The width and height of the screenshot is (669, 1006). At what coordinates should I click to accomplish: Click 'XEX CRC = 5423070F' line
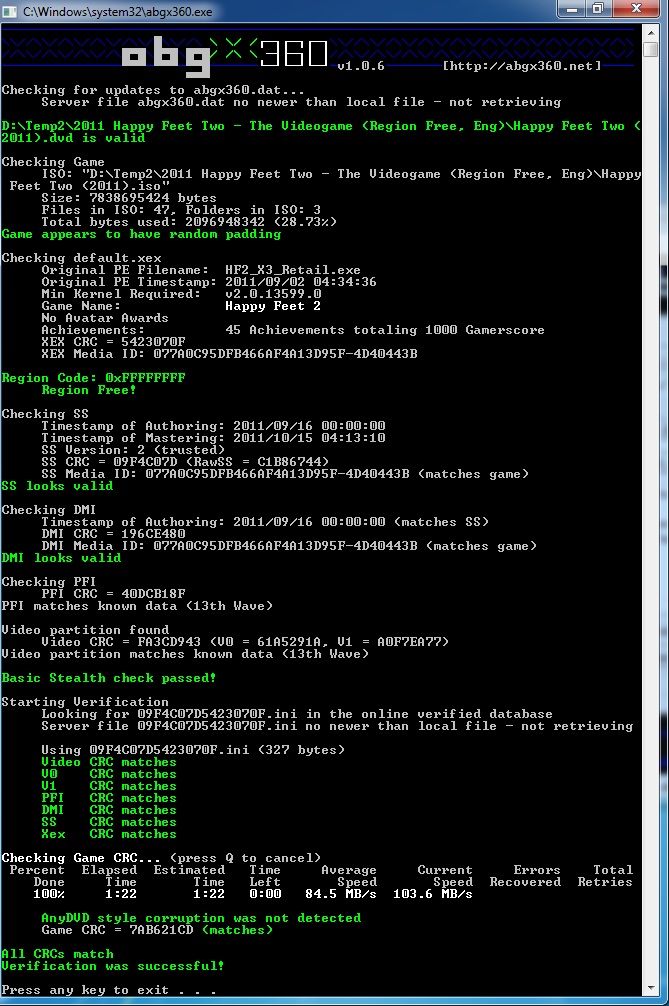113,342
